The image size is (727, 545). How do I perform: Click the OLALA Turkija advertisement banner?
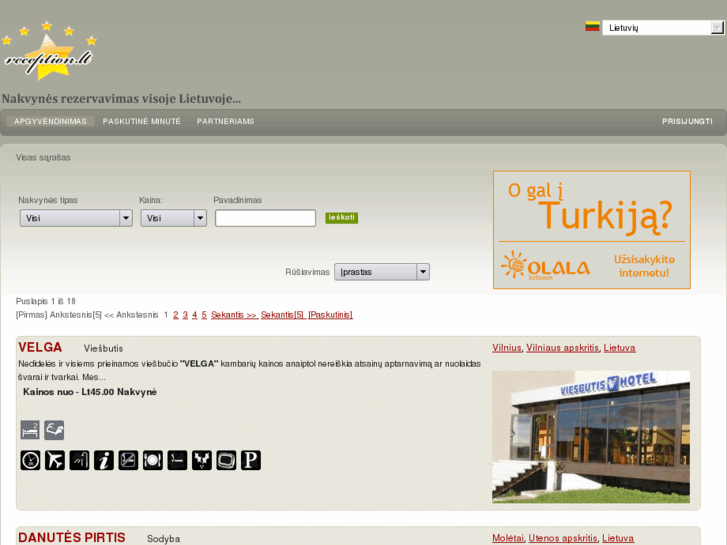pyautogui.click(x=592, y=230)
